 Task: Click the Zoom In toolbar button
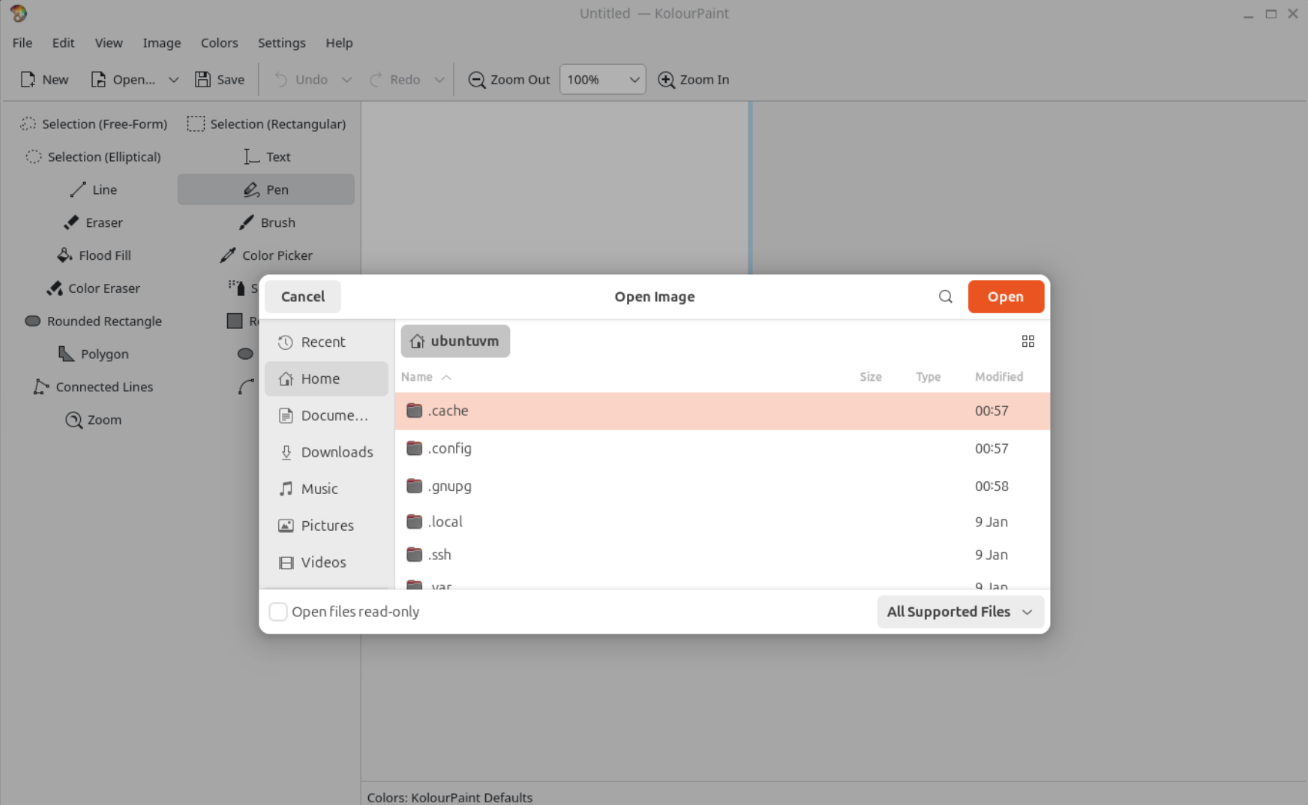coord(694,80)
